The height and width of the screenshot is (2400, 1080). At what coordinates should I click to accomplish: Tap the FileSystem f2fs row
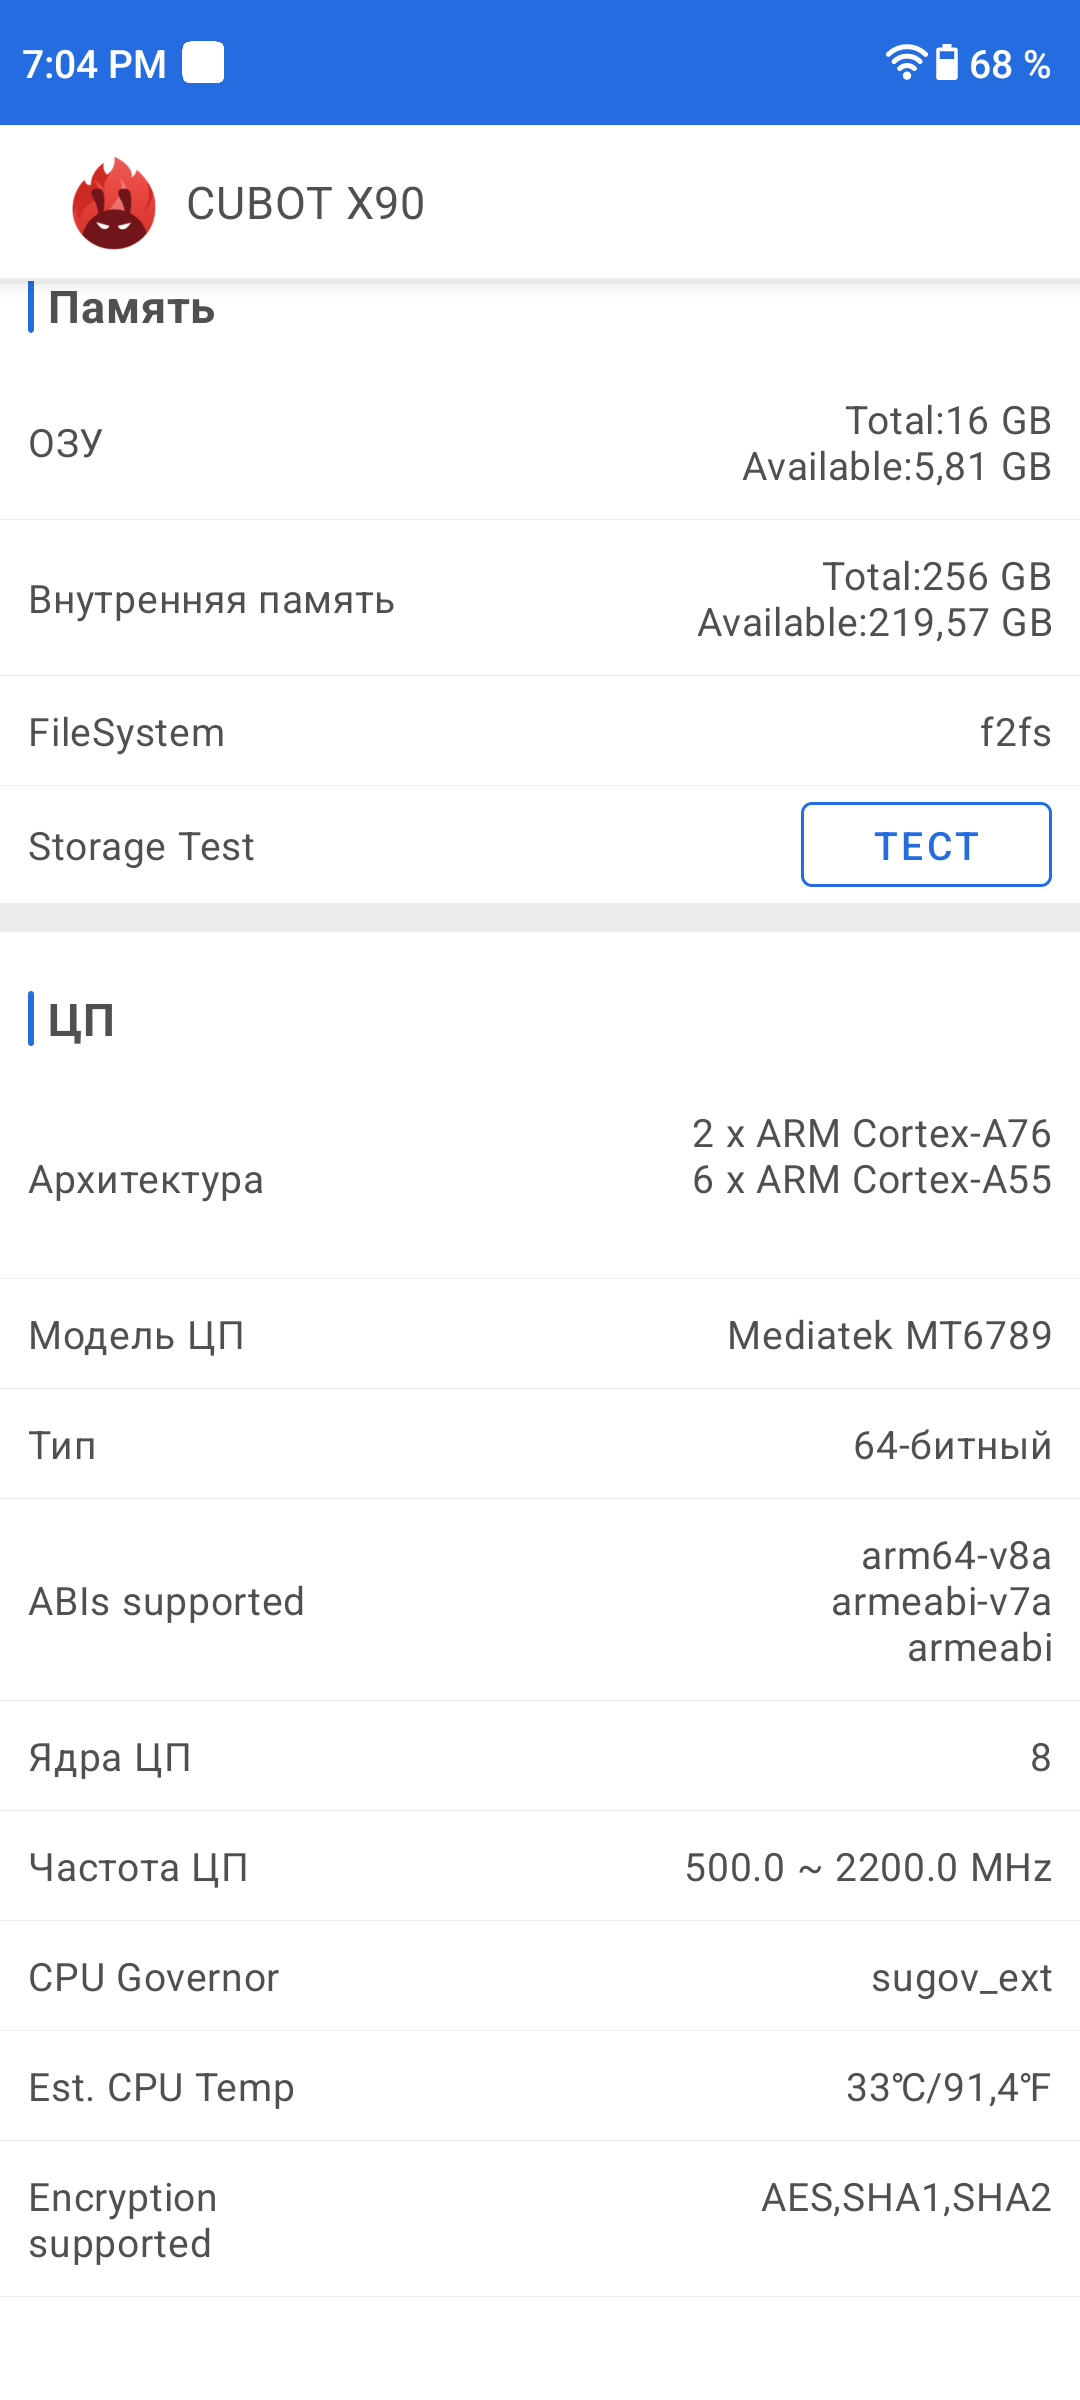540,732
